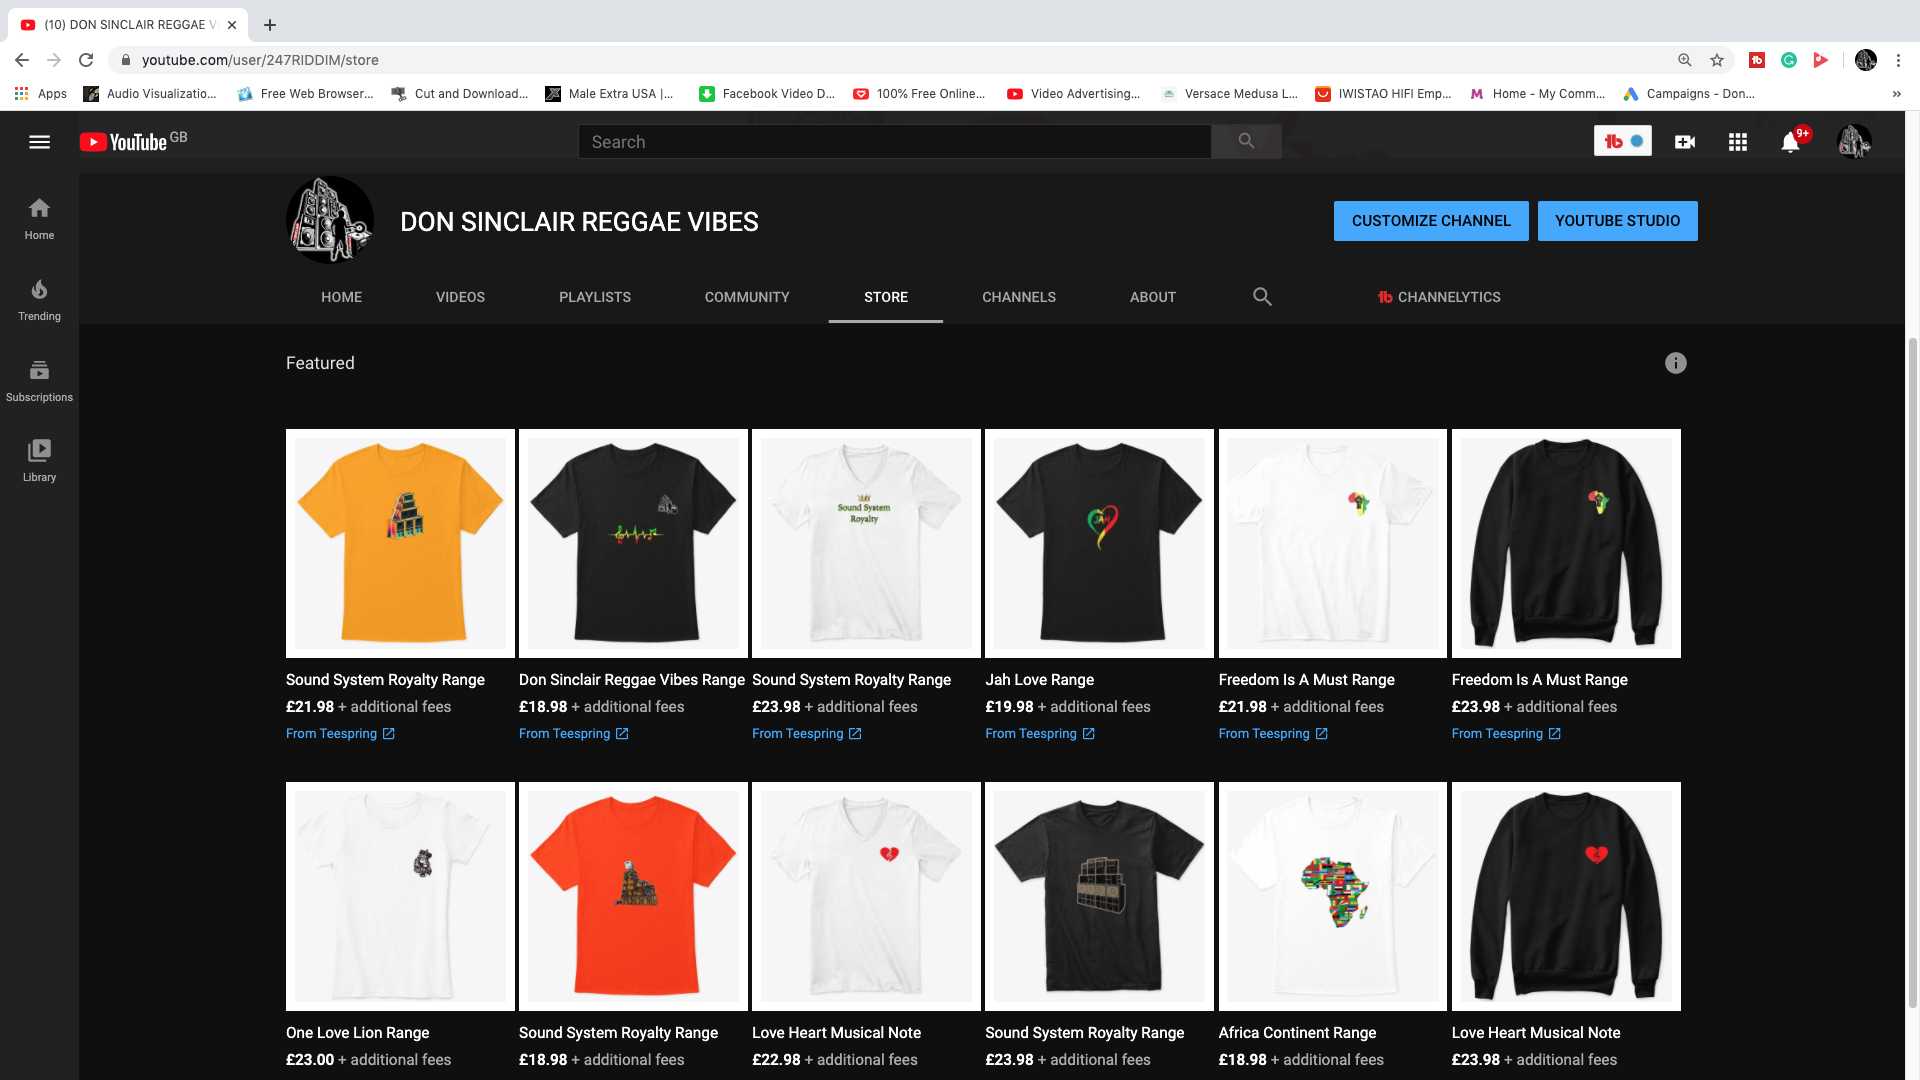Click the store info icon
1920x1080 pixels.
click(1676, 363)
